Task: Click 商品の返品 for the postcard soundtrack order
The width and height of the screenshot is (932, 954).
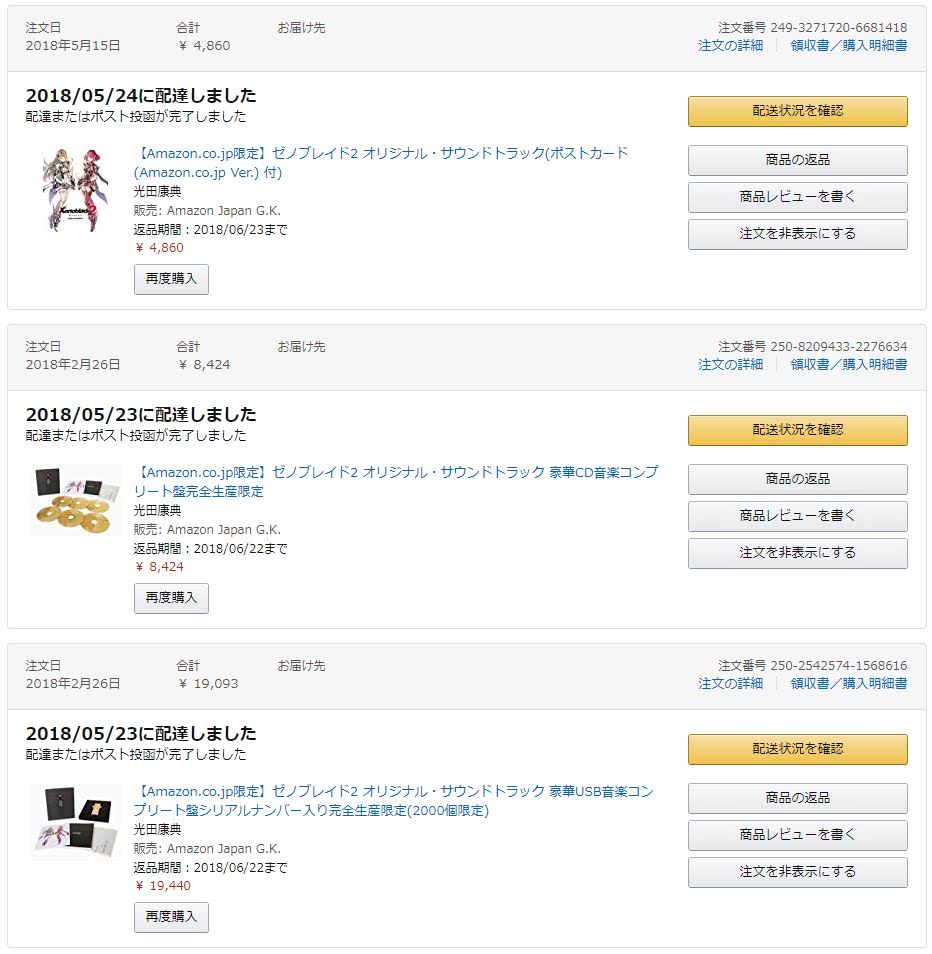Action: (x=797, y=160)
